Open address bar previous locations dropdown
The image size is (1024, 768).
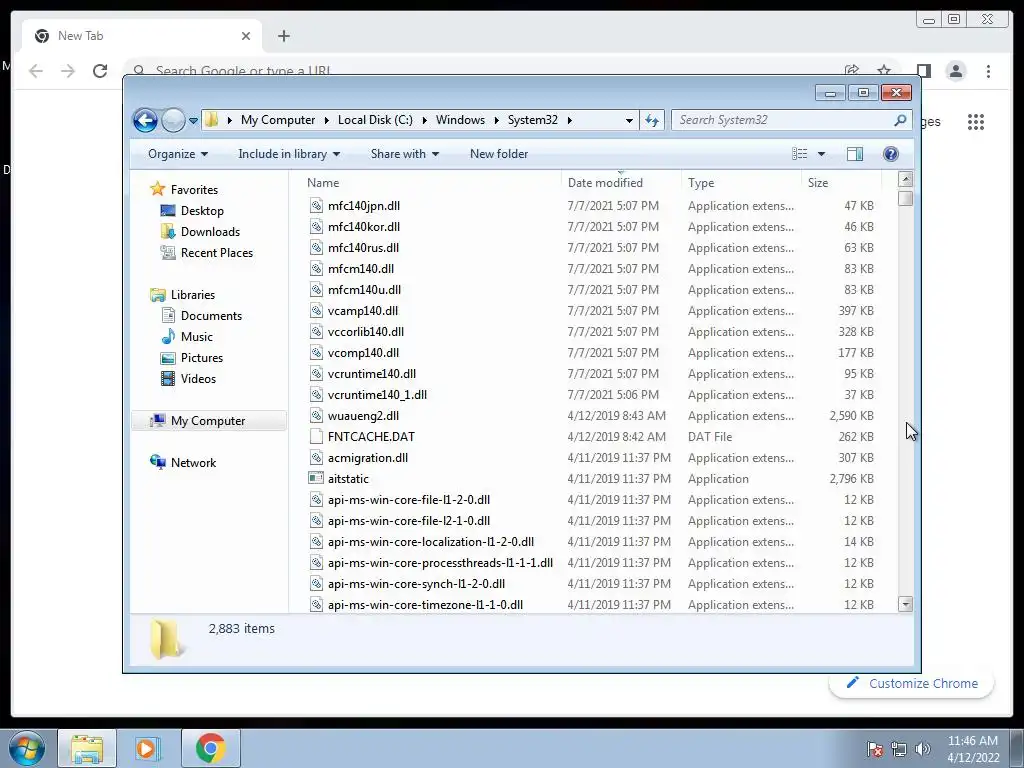pos(629,120)
